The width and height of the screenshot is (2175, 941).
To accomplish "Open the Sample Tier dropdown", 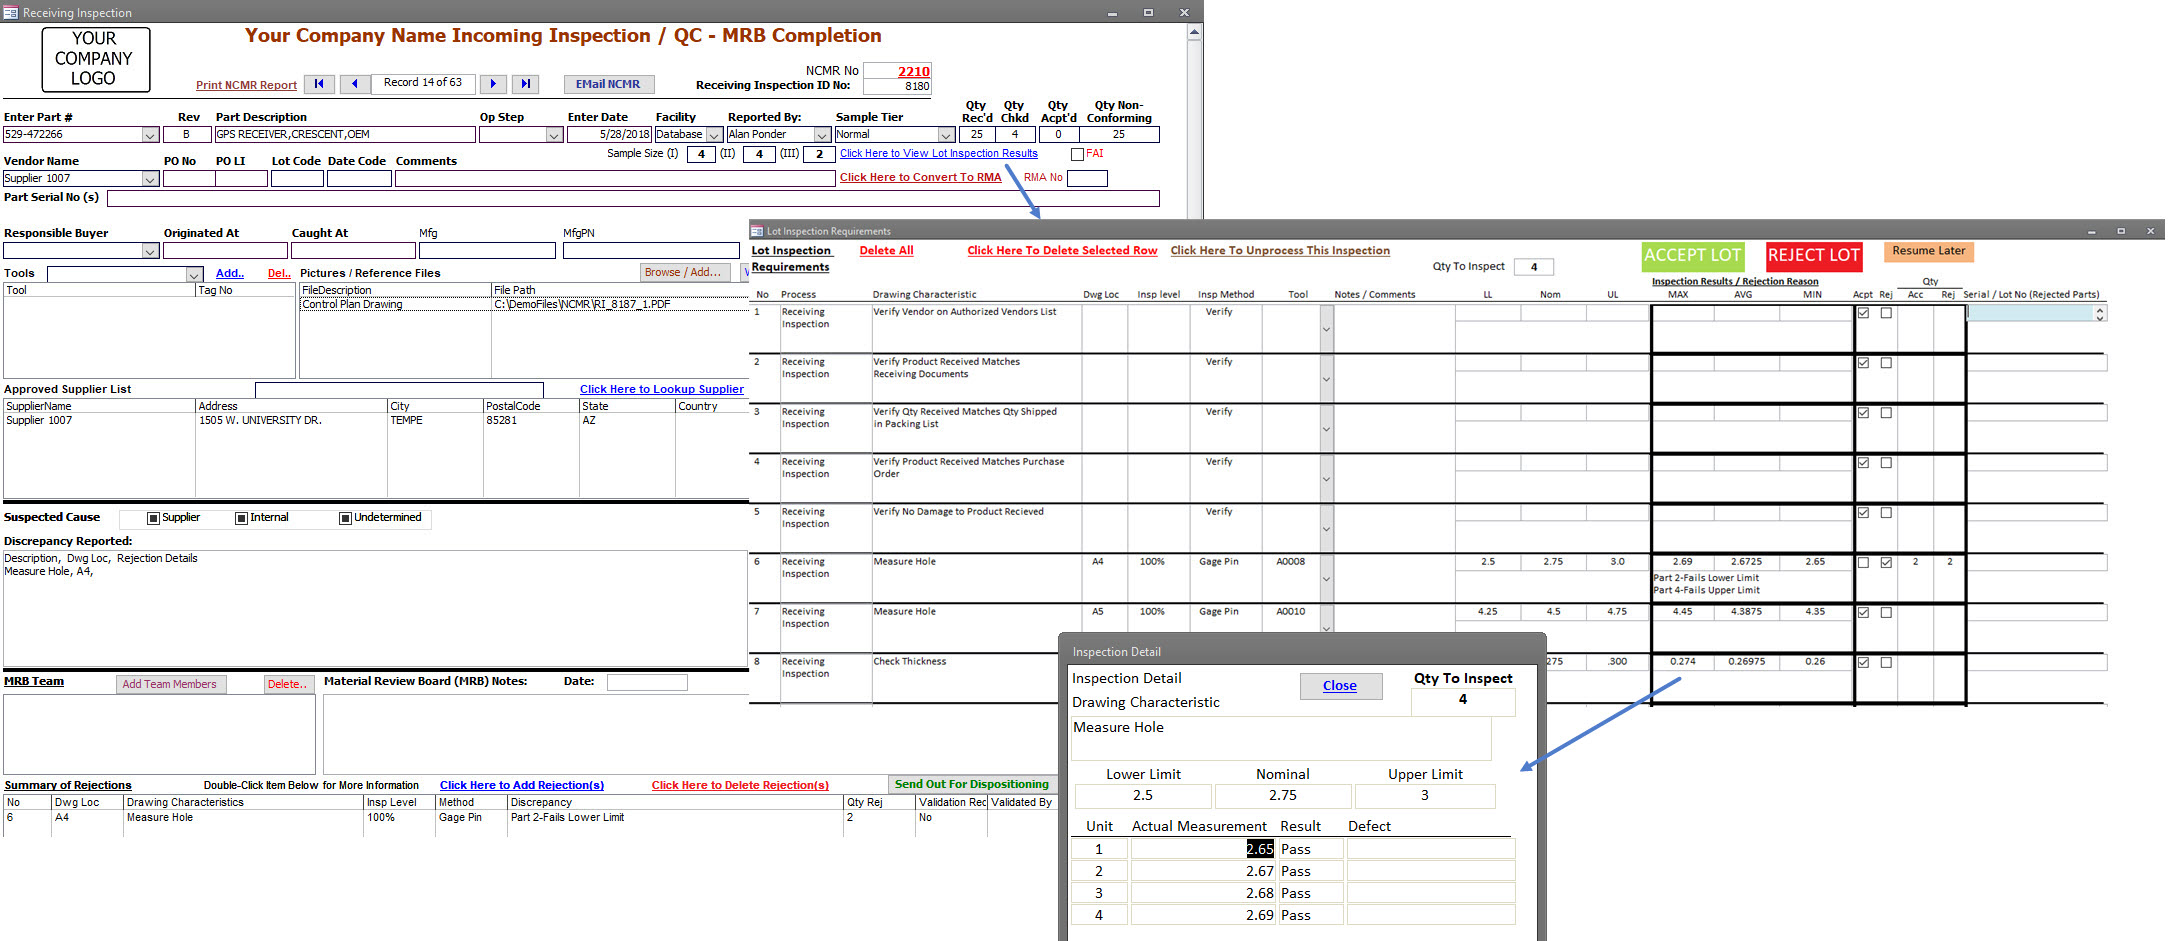I will 948,134.
